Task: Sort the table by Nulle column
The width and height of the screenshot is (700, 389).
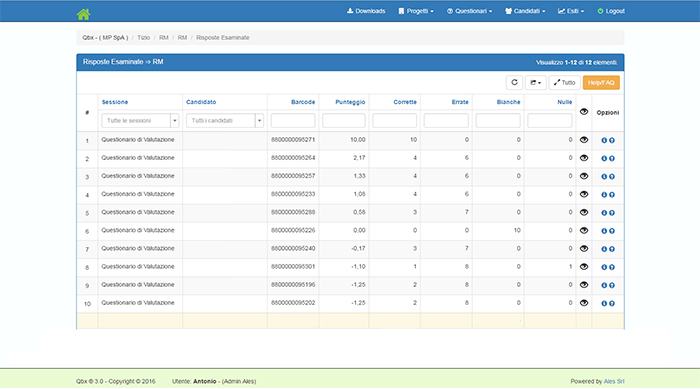Action: pos(565,102)
